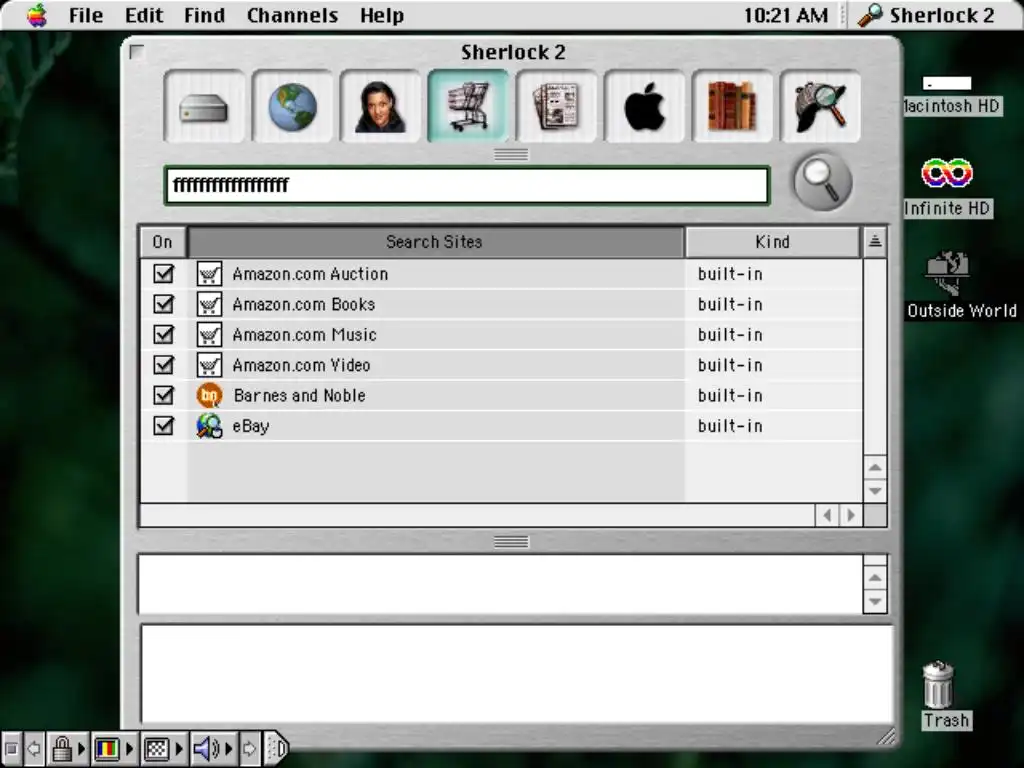Open the News newspaper channel
Viewport: 1024px width, 768px height.
[x=556, y=106]
